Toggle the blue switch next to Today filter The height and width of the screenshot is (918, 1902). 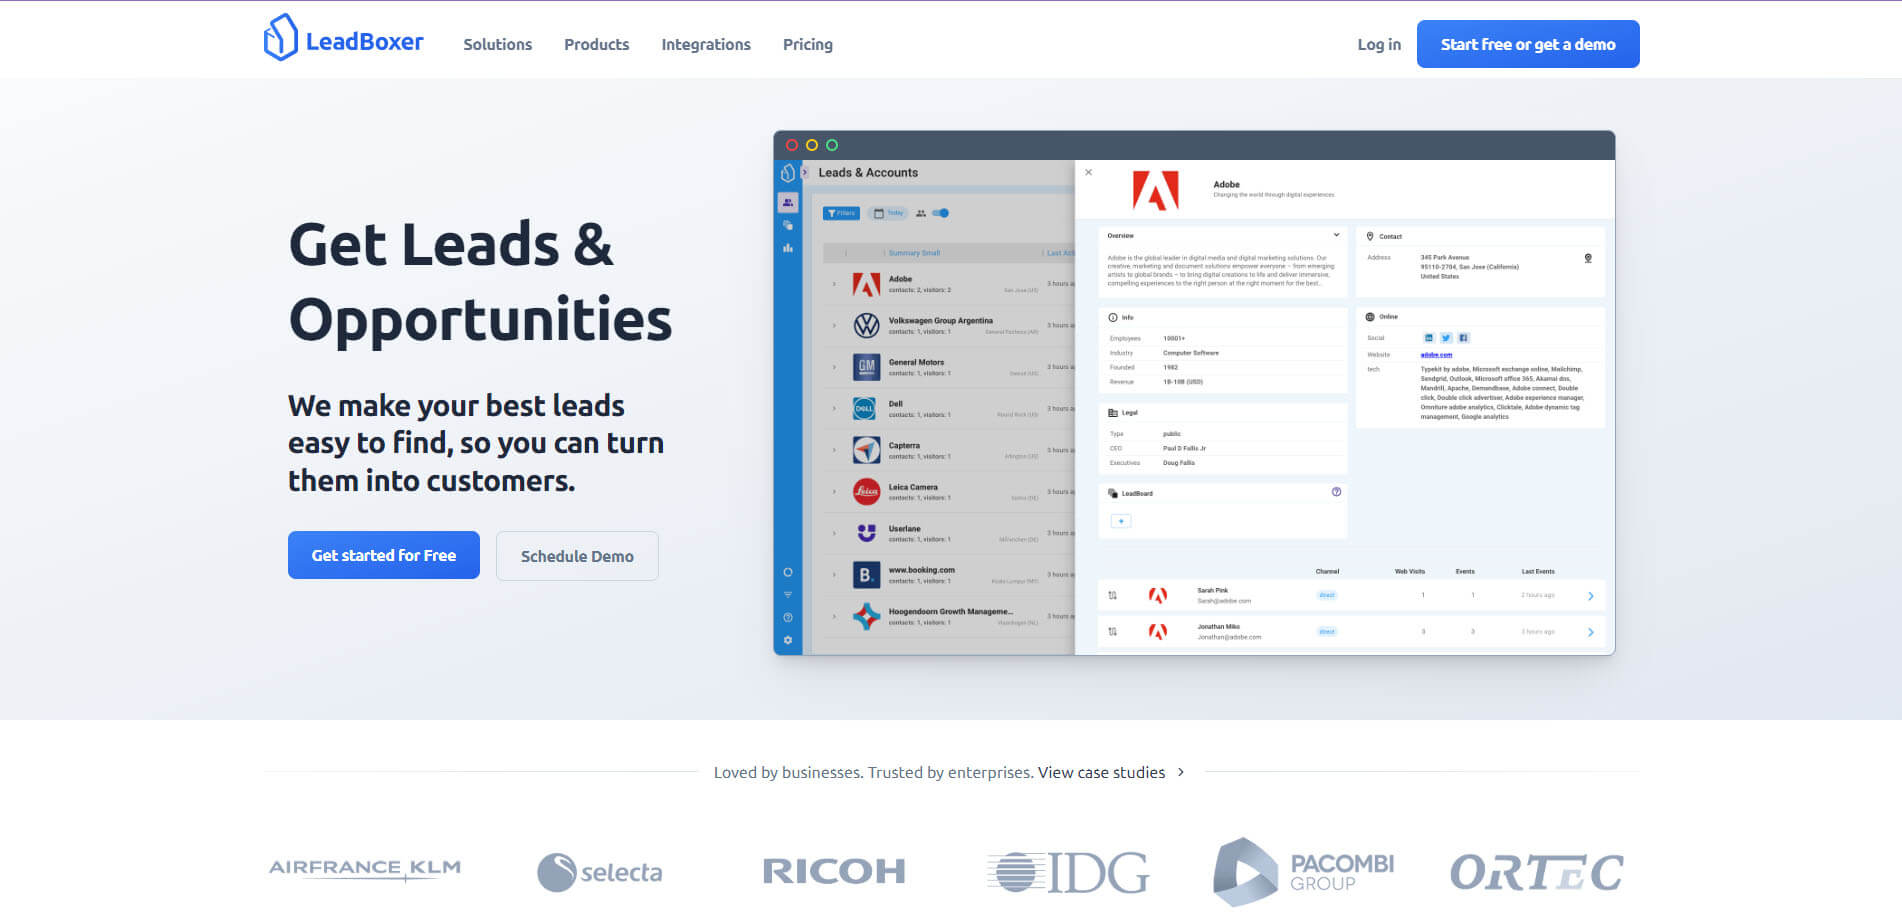tap(940, 213)
